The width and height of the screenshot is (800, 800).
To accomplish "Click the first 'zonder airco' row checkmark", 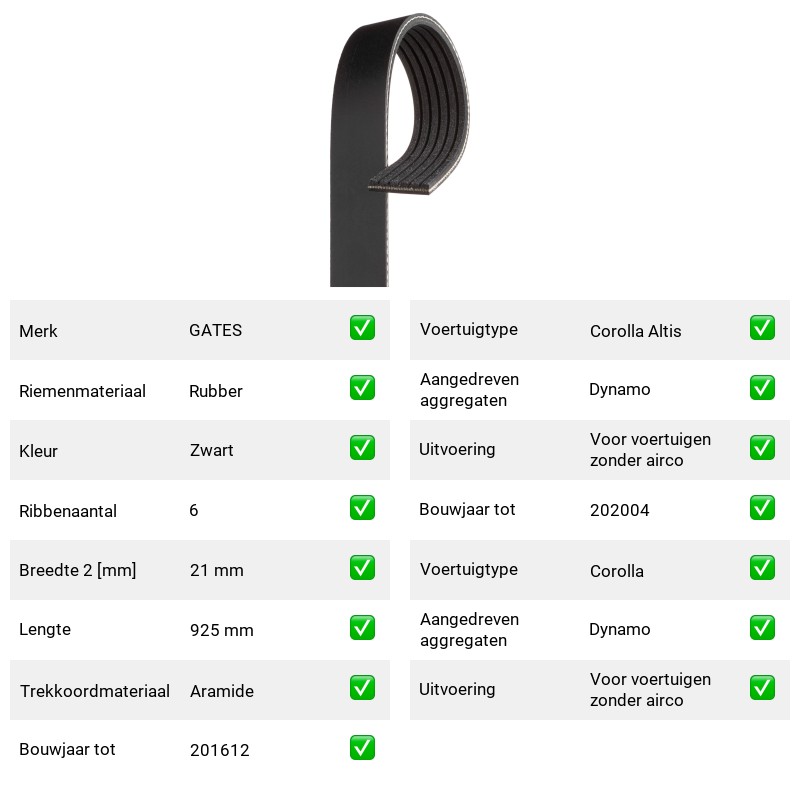I will (x=762, y=447).
